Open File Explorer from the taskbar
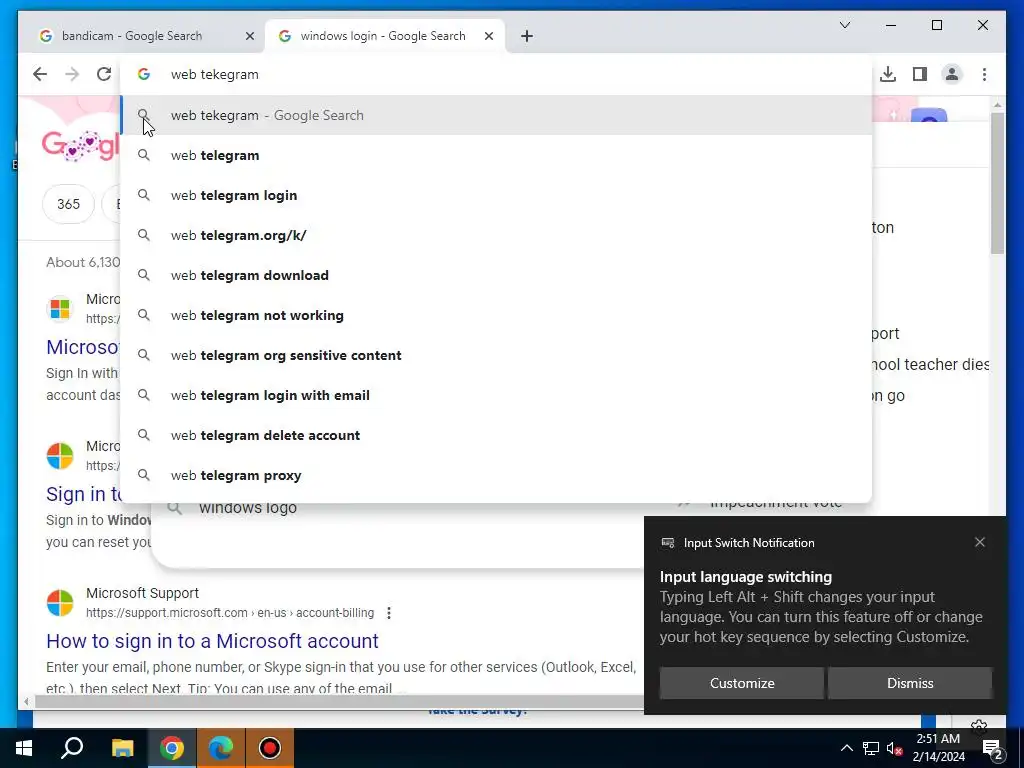The height and width of the screenshot is (768, 1024). [122, 748]
